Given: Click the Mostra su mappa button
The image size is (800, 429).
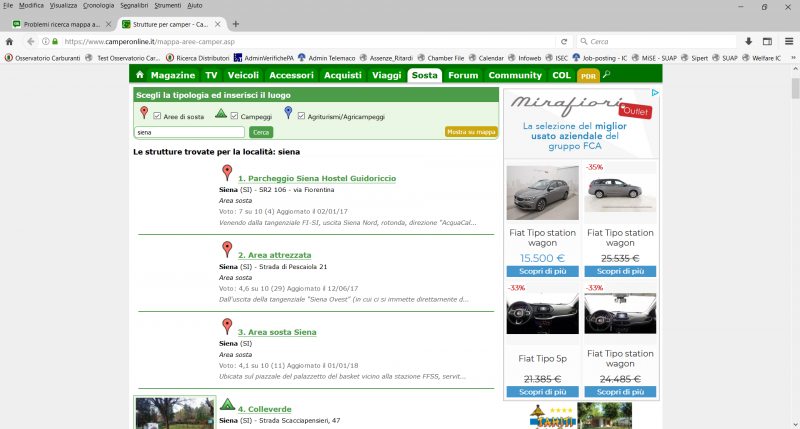Looking at the screenshot, I should click(x=470, y=132).
